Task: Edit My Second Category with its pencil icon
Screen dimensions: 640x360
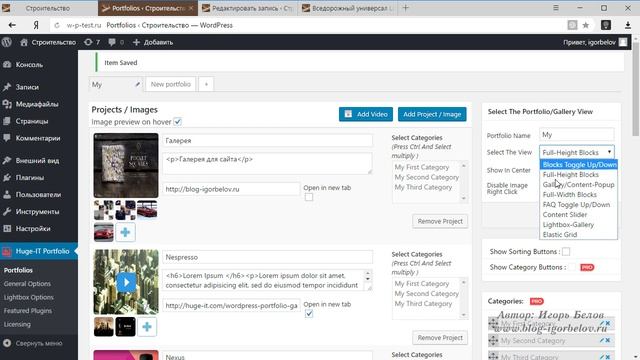Action: click(602, 340)
